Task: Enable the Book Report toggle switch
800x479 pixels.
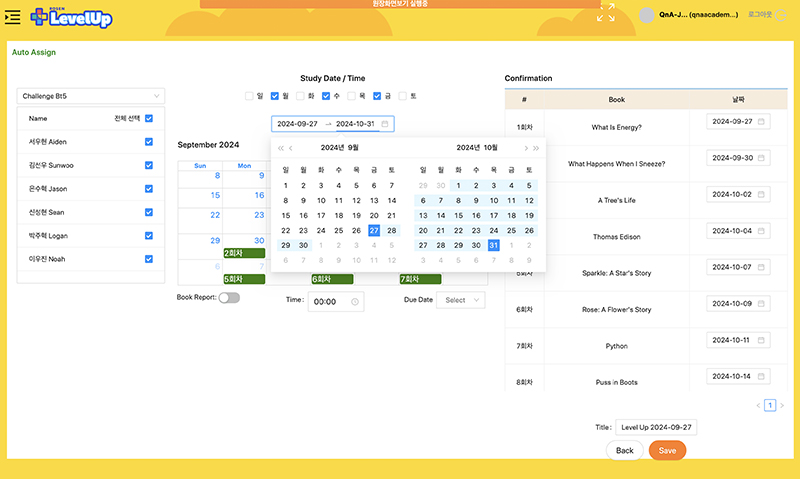Action: 229,298
